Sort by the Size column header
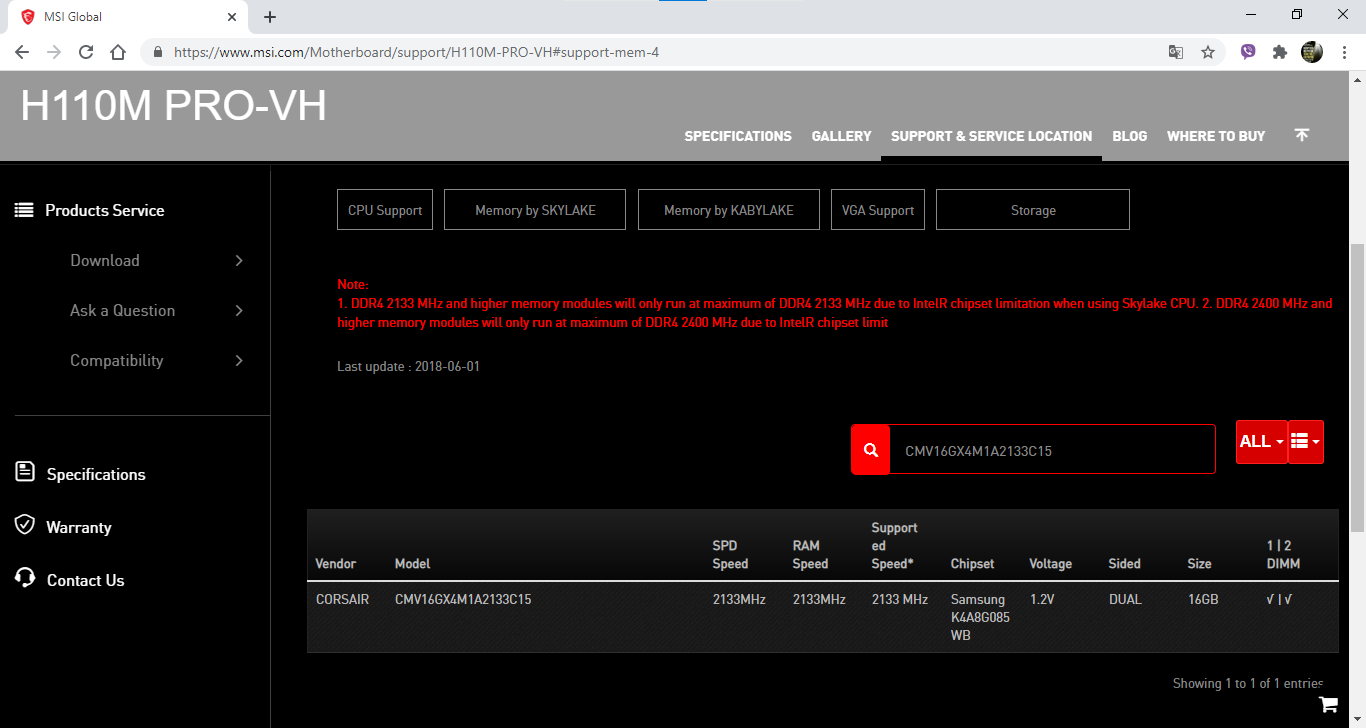Image resolution: width=1366 pixels, height=728 pixels. (1199, 564)
